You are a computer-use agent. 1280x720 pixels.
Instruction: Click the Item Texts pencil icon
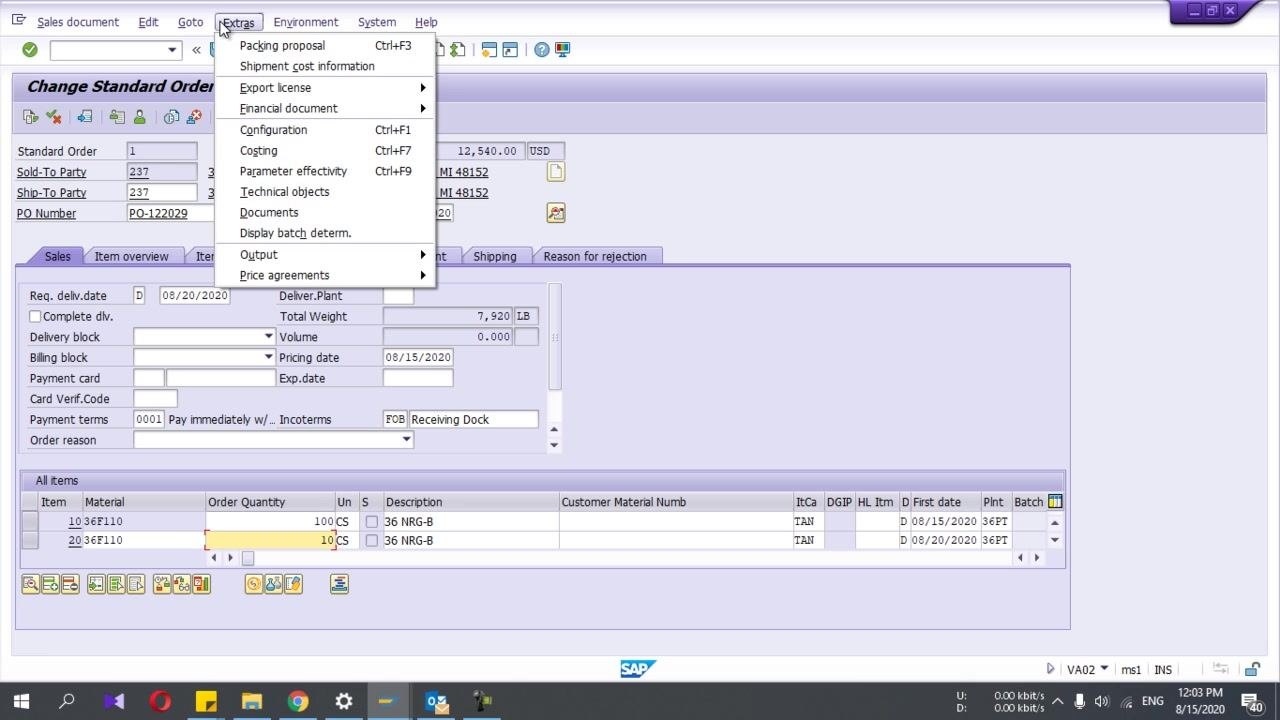(293, 584)
